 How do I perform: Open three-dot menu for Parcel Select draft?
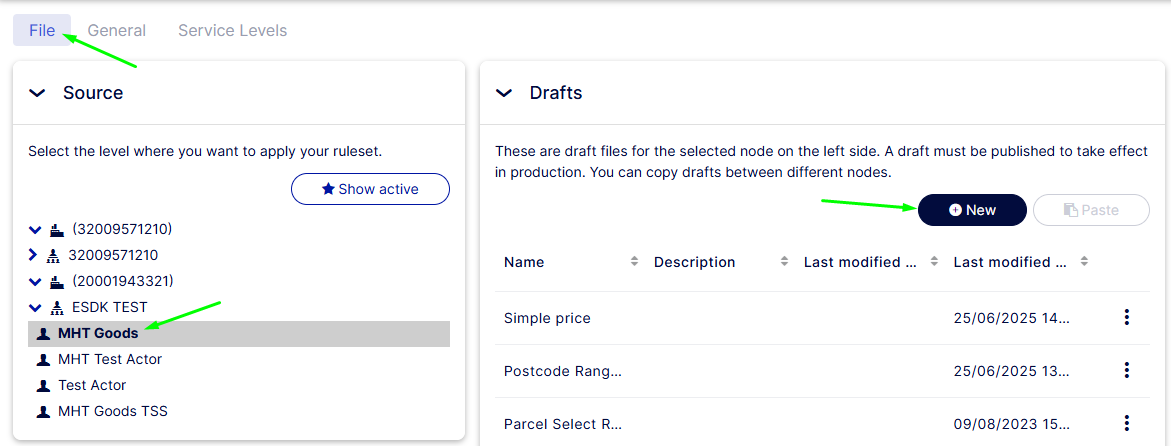click(1126, 423)
